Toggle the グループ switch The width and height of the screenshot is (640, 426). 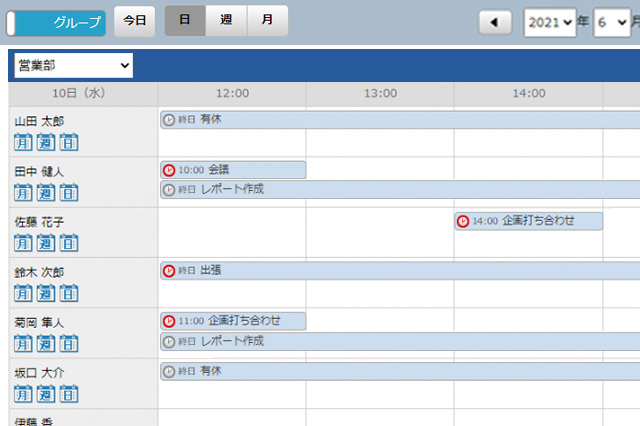(56, 22)
